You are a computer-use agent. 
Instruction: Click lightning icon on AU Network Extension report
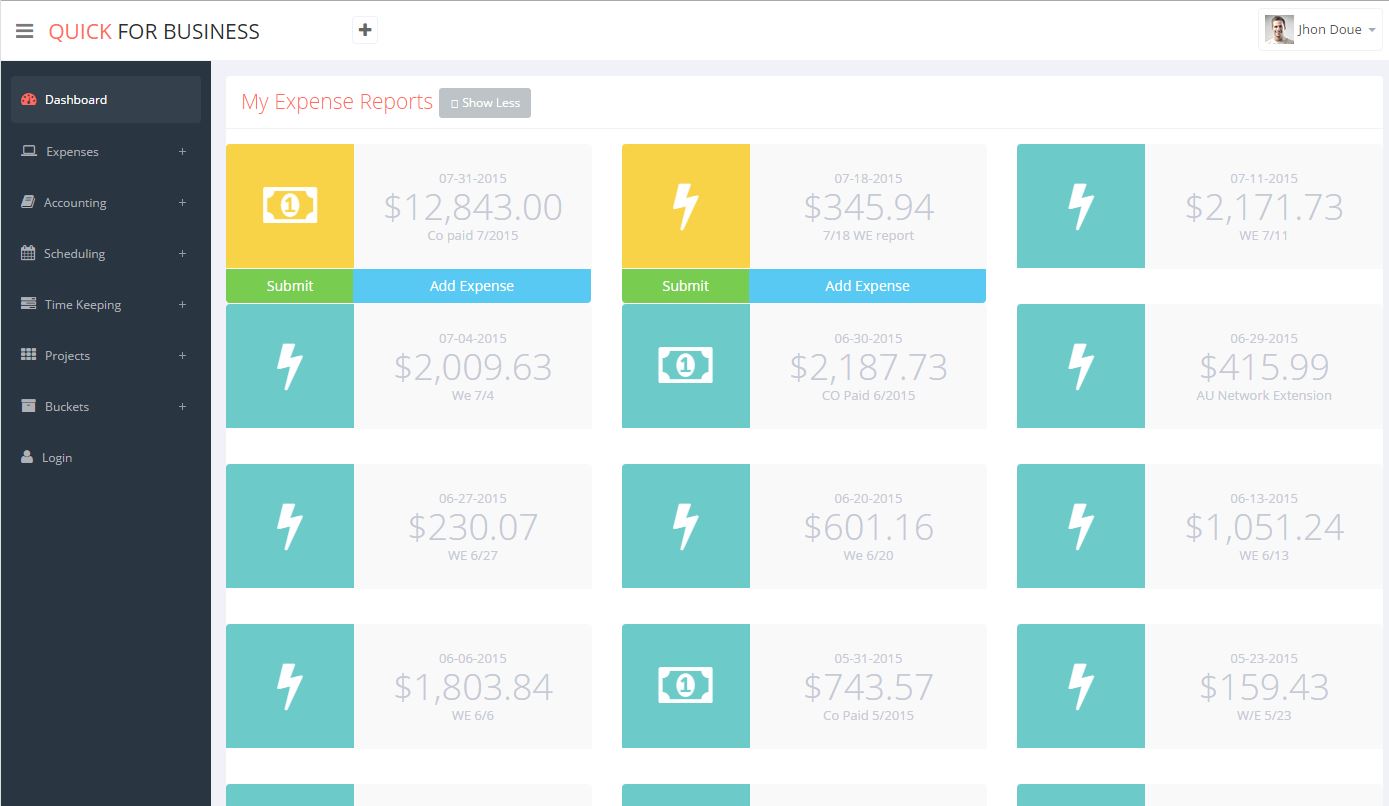[x=1081, y=366]
